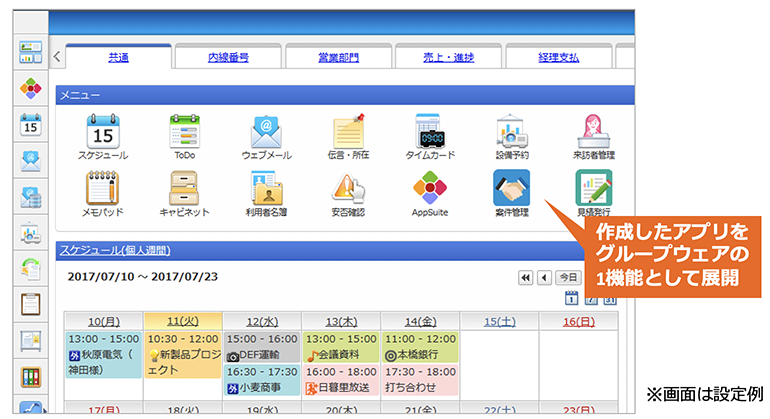The image size is (770, 419).
Task: Open the 会議資料 13:00 - 15:00 event
Action: 341,347
